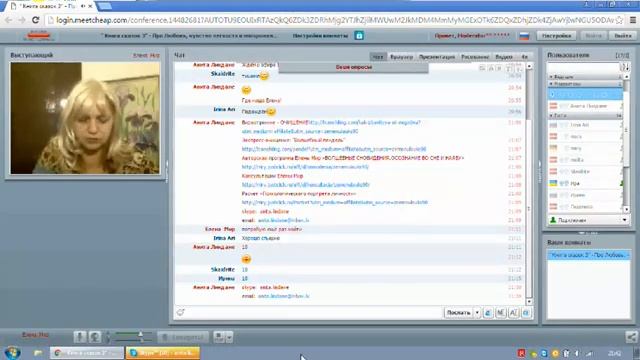
Task: Toggle the microphone button in bottom bar
Action: click(x=80, y=337)
